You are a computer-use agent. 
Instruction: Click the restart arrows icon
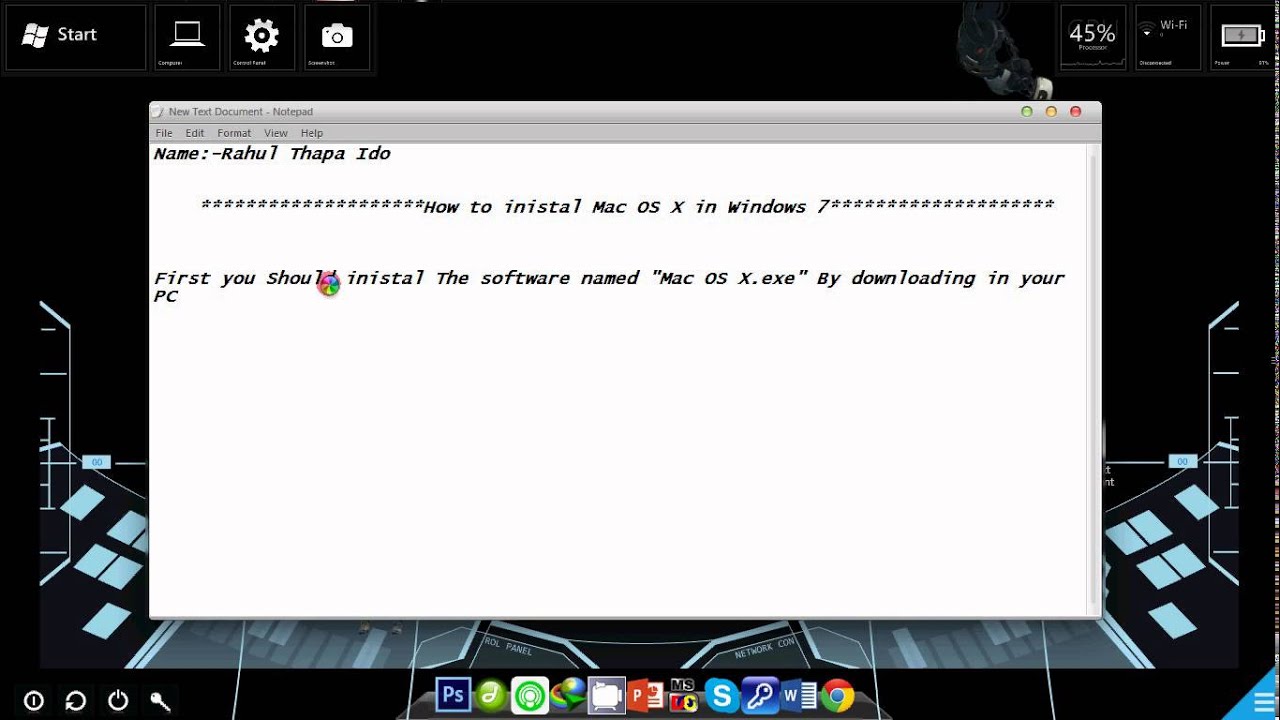76,700
